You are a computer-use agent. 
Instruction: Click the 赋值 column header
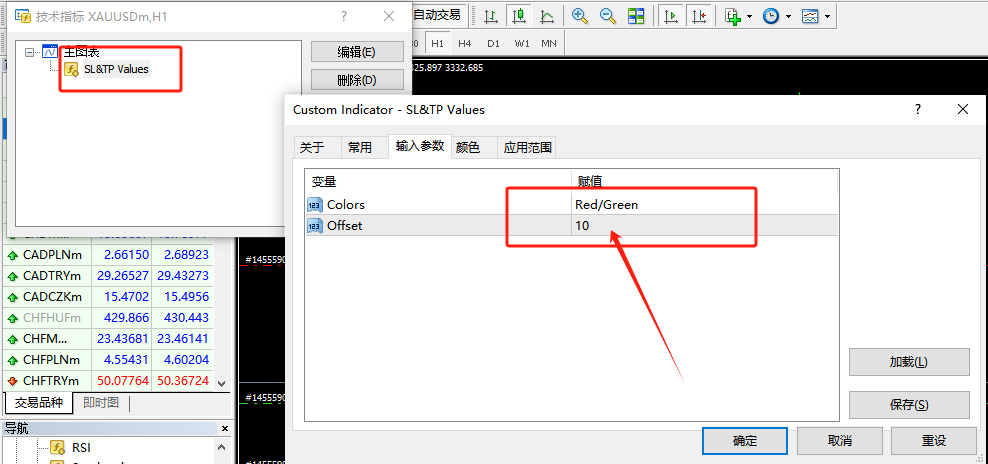coord(705,182)
